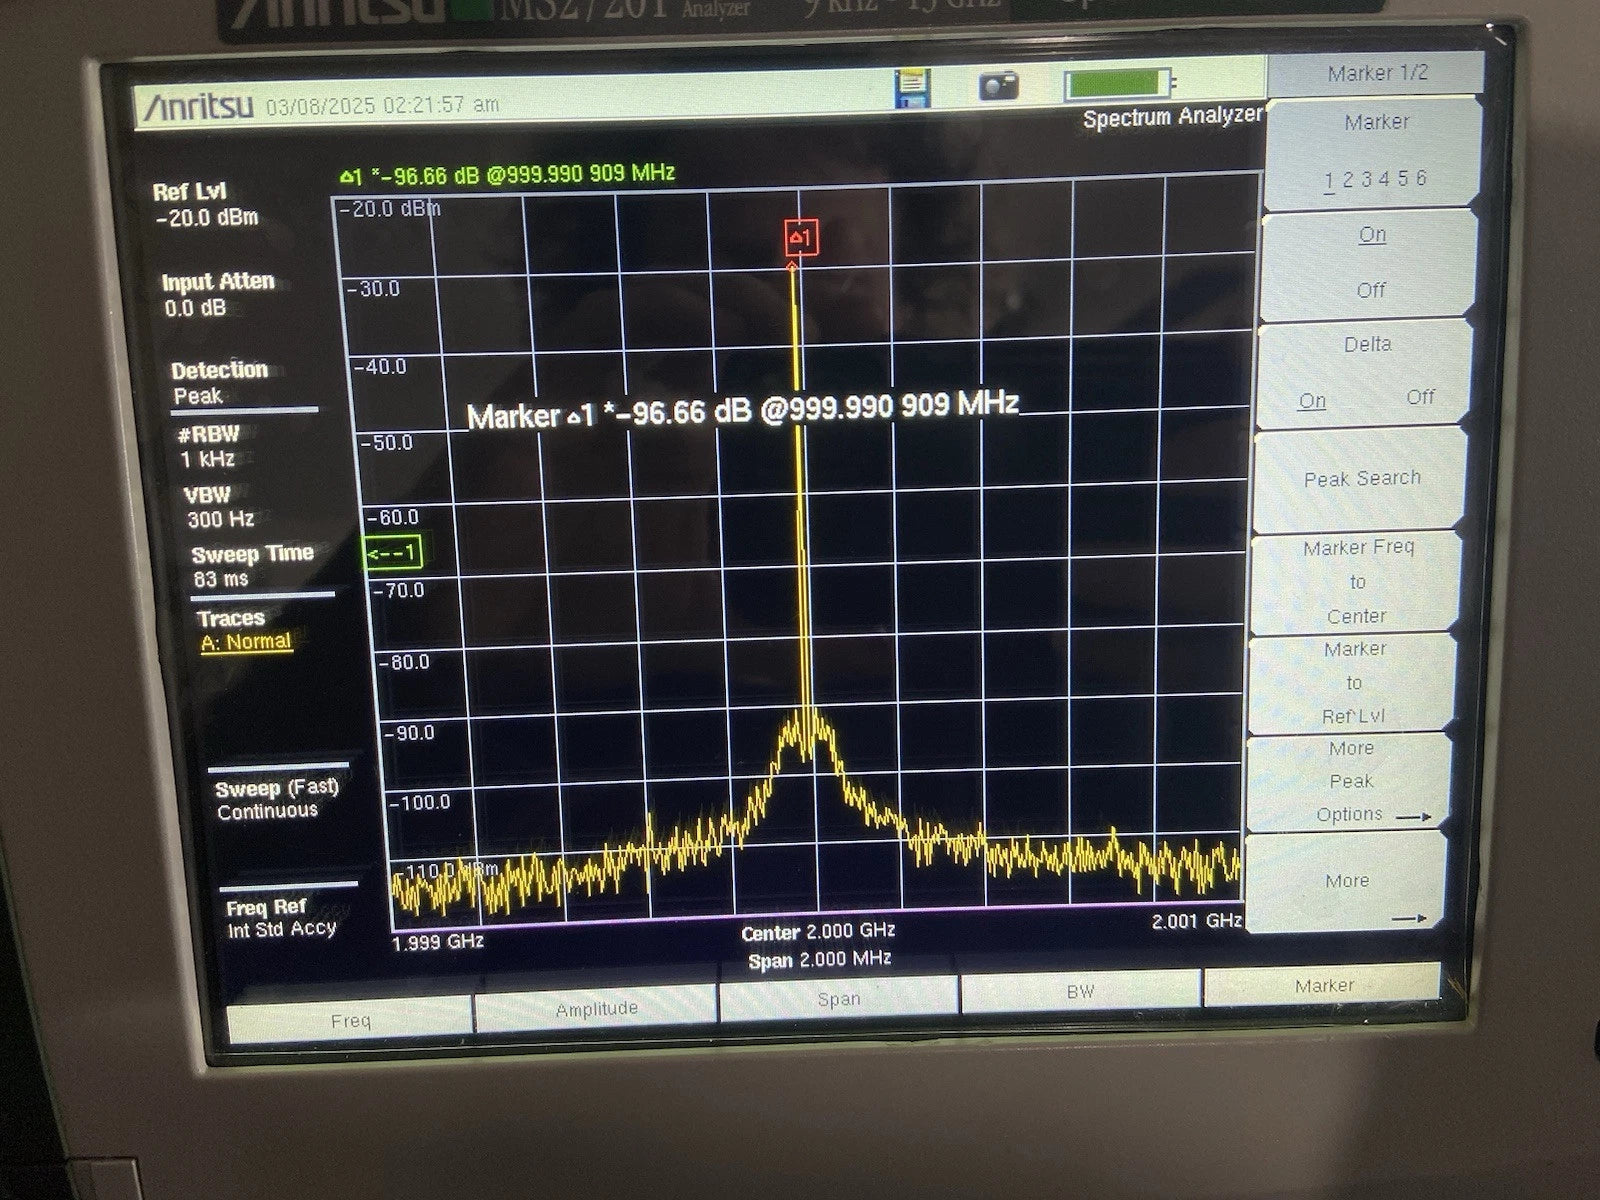Click the save file floppy disk icon
Screen dimensions: 1600x1200
pos(911,85)
